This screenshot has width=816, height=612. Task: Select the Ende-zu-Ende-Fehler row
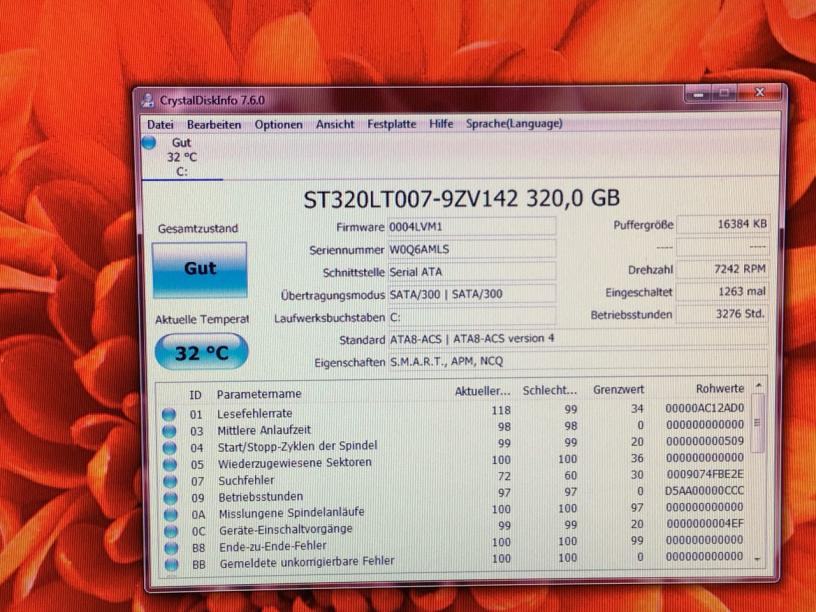click(454, 543)
